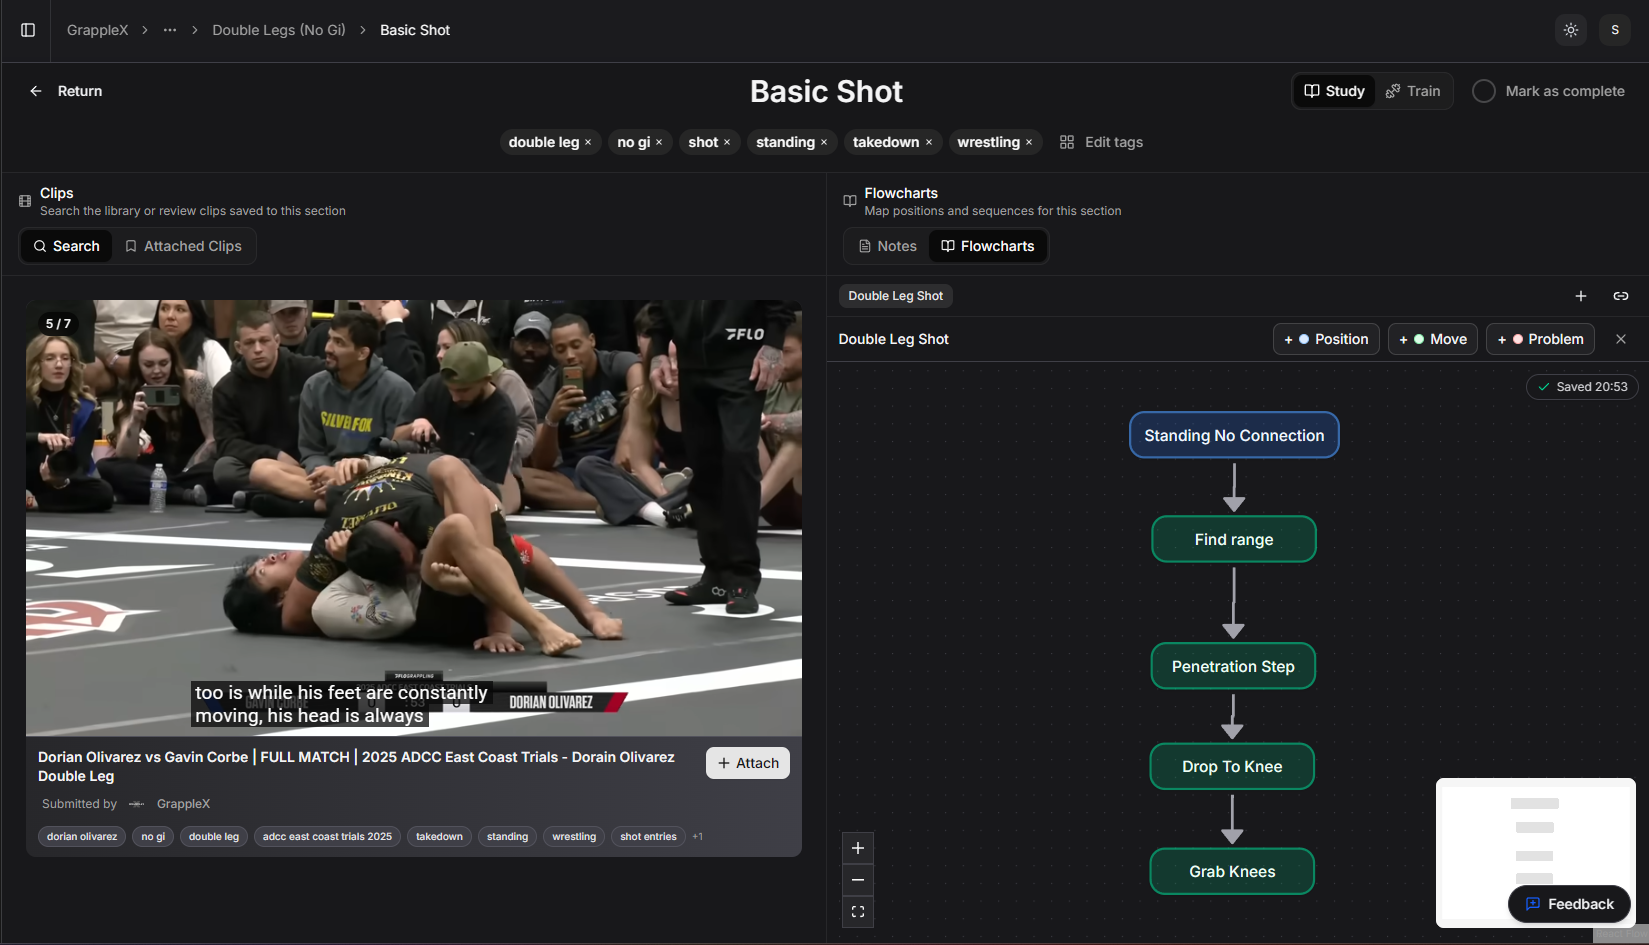Open the Attached Clips tab
1649x945 pixels.
[183, 246]
